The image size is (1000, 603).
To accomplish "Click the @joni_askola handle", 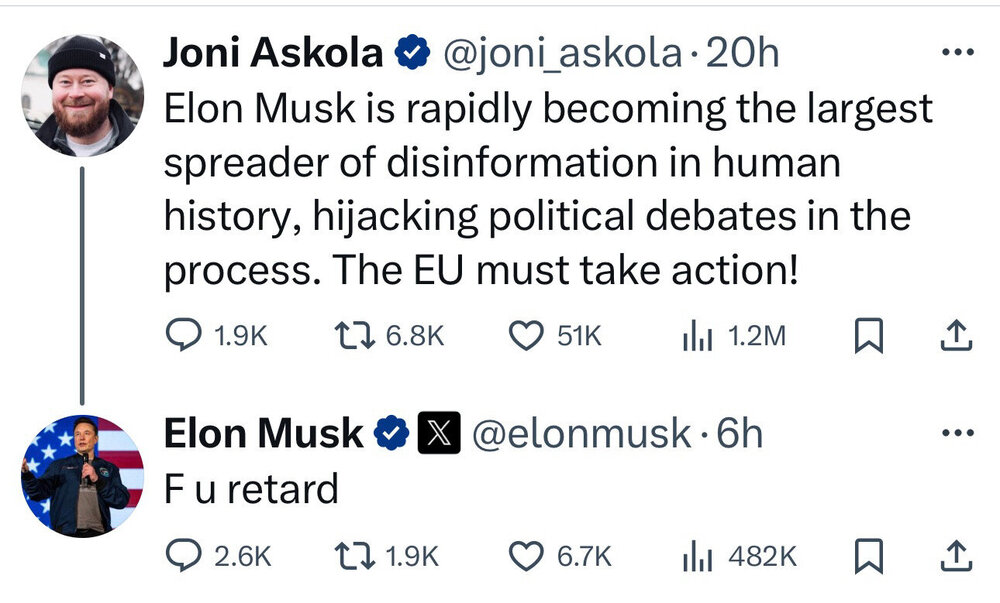I will (x=561, y=53).
